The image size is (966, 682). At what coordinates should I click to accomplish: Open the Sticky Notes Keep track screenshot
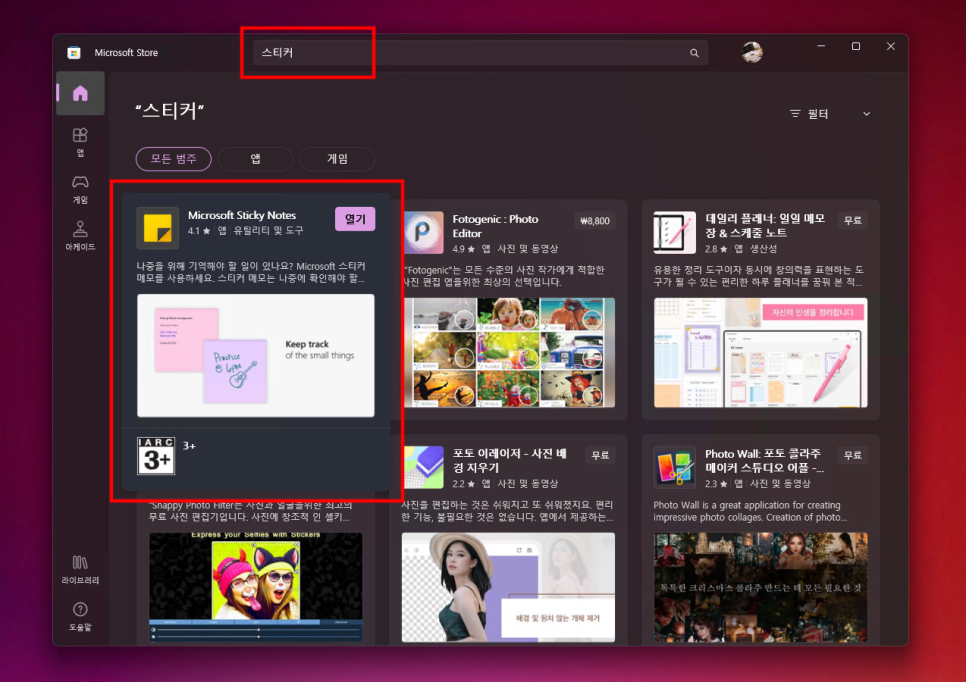(256, 355)
